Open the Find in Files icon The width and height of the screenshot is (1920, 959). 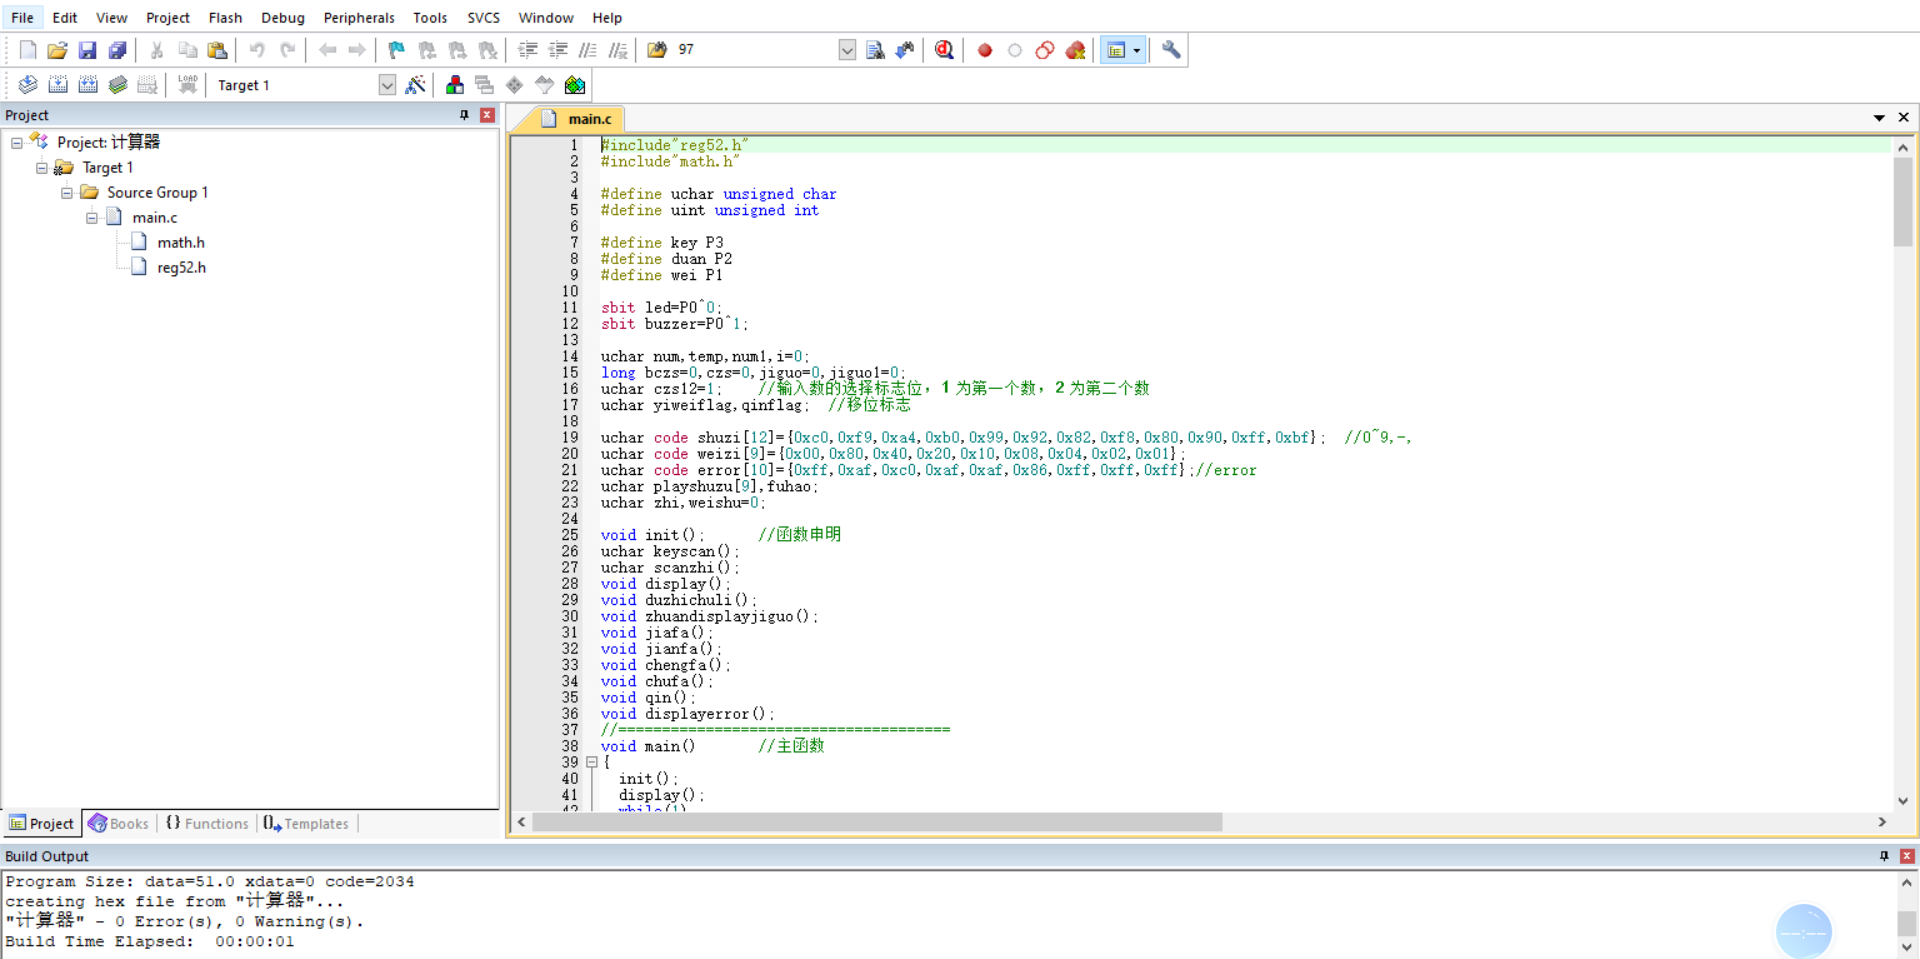click(875, 50)
